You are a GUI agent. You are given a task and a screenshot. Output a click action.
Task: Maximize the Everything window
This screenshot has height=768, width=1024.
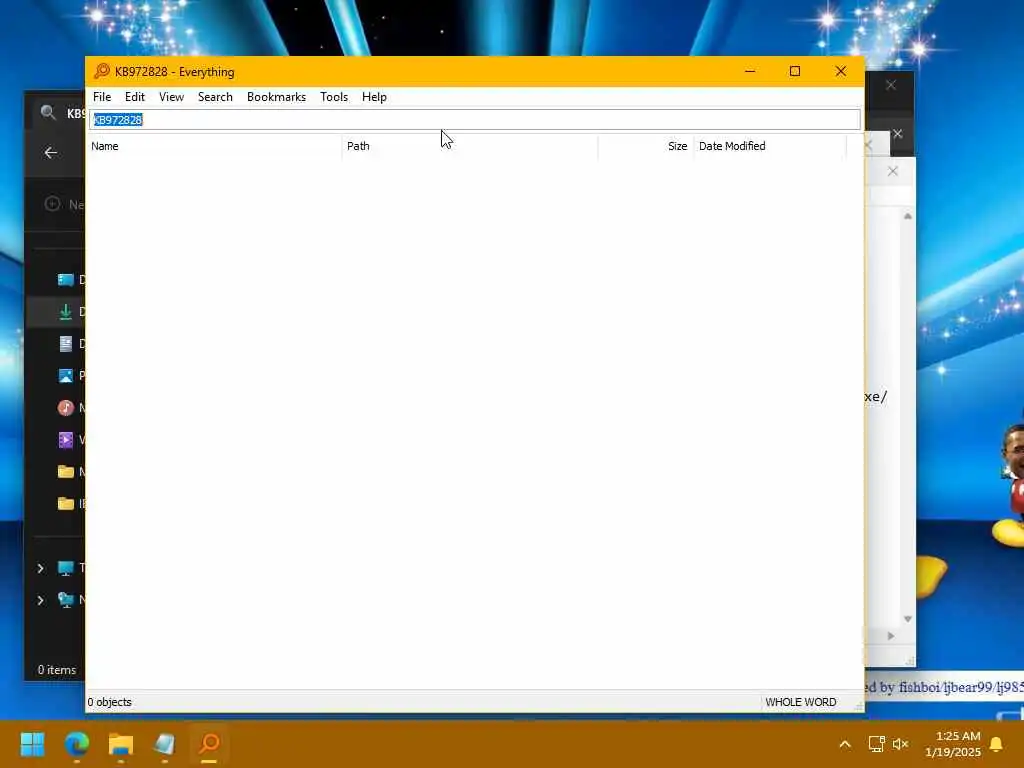click(795, 71)
